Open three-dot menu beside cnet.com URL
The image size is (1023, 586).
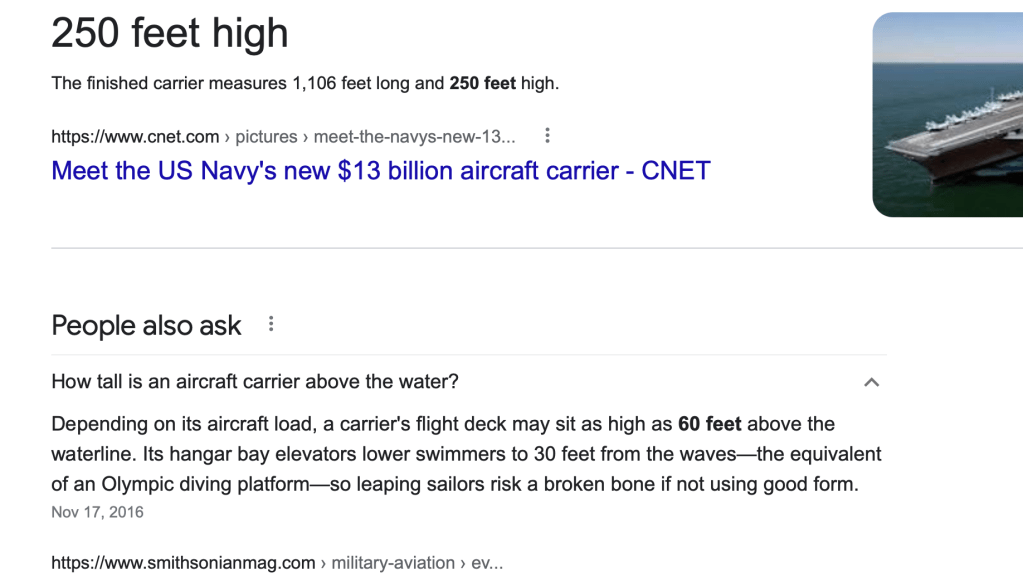[x=547, y=136]
